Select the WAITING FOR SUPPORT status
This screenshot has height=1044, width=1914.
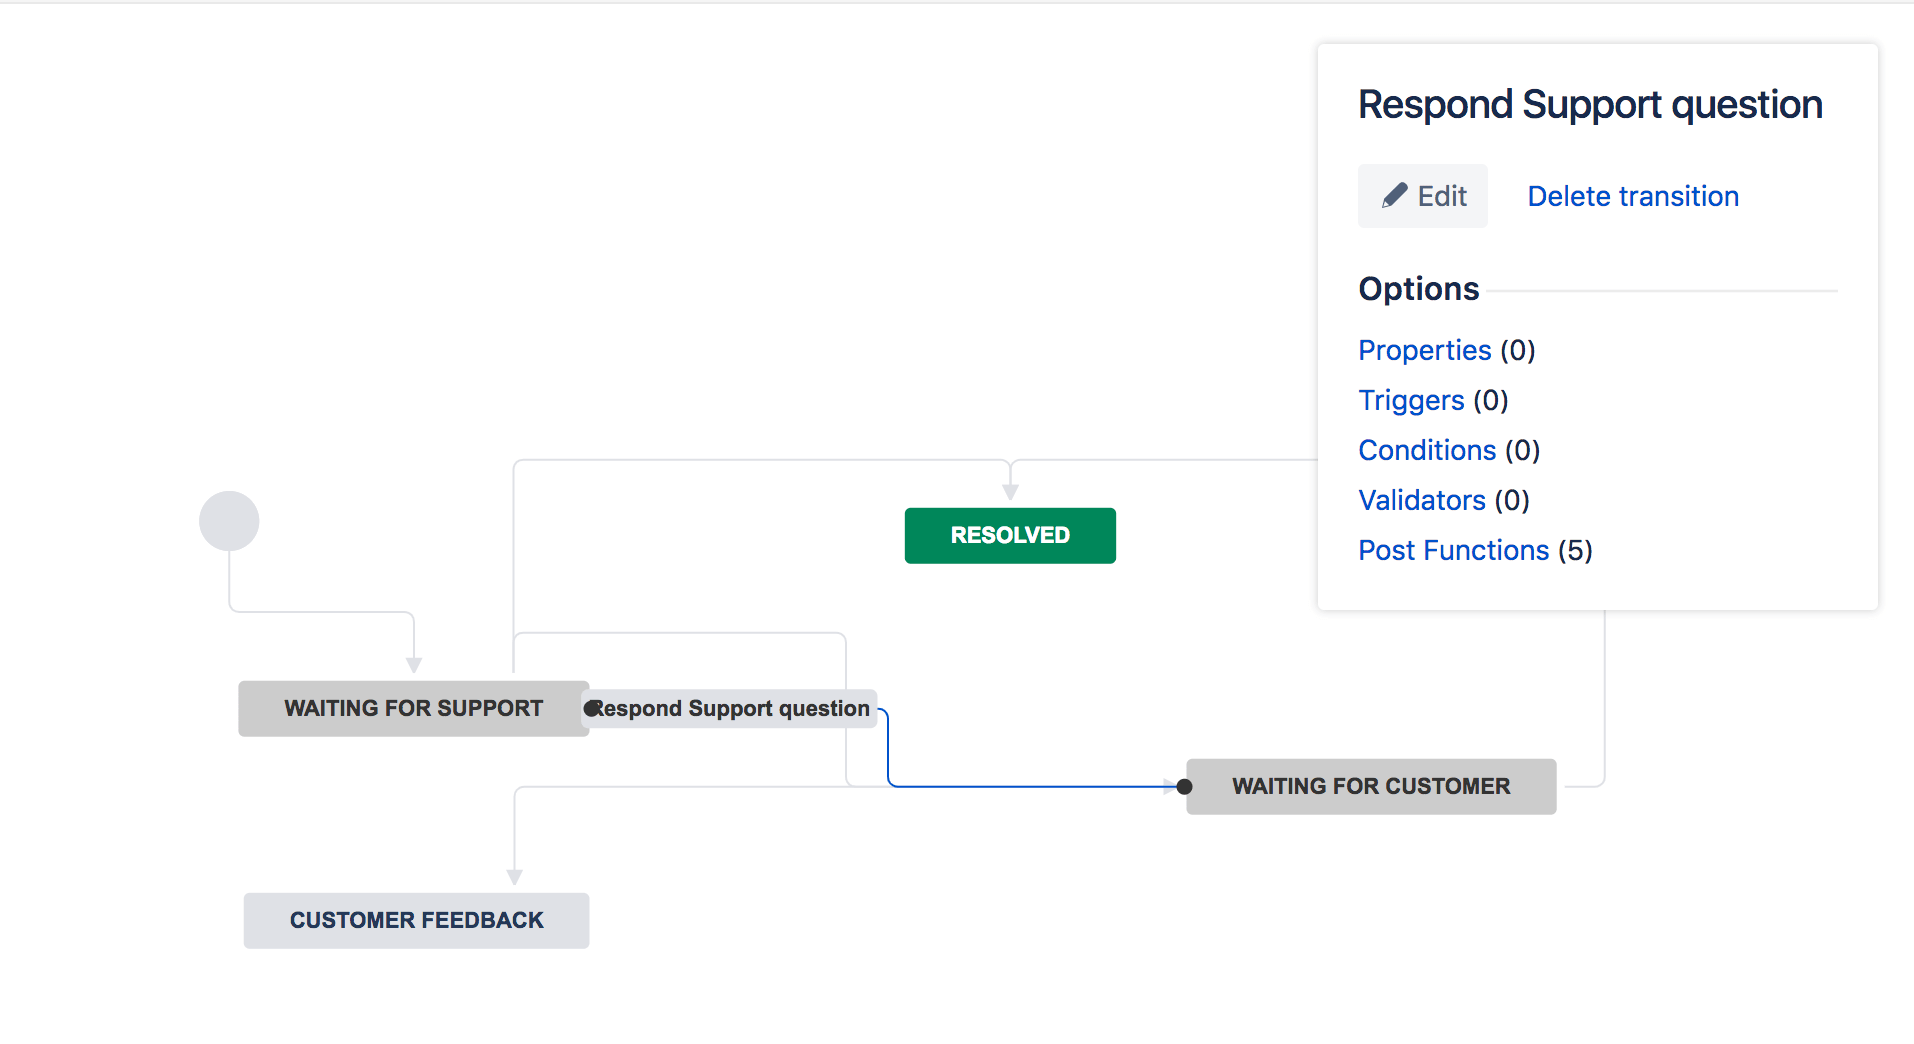413,709
